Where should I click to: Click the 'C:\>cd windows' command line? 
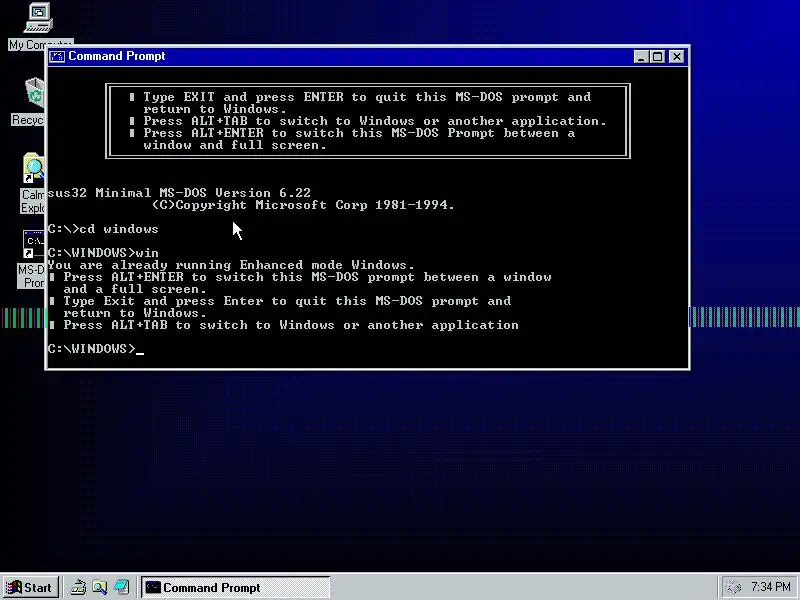click(x=103, y=229)
